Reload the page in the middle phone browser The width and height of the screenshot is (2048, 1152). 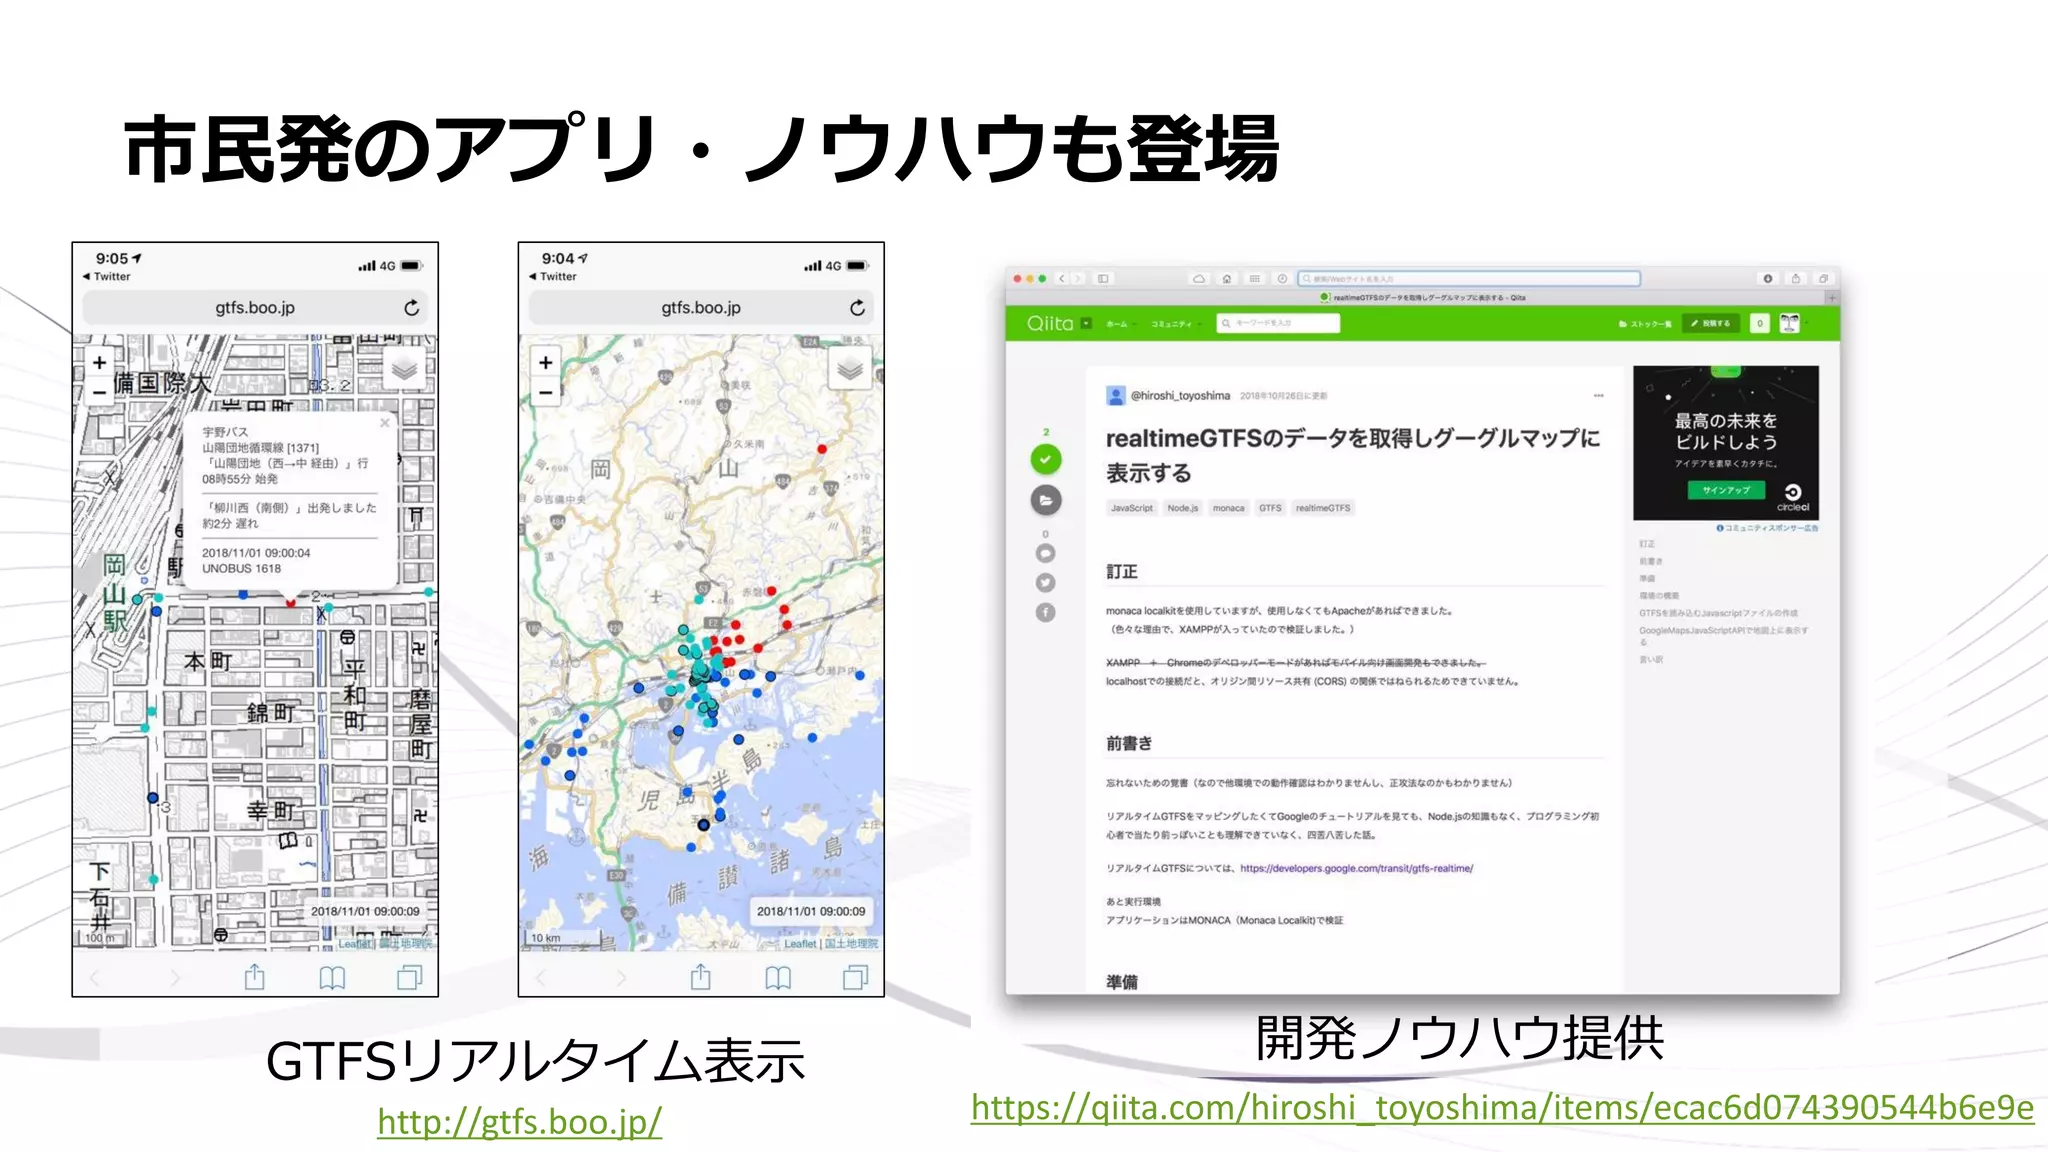857,307
